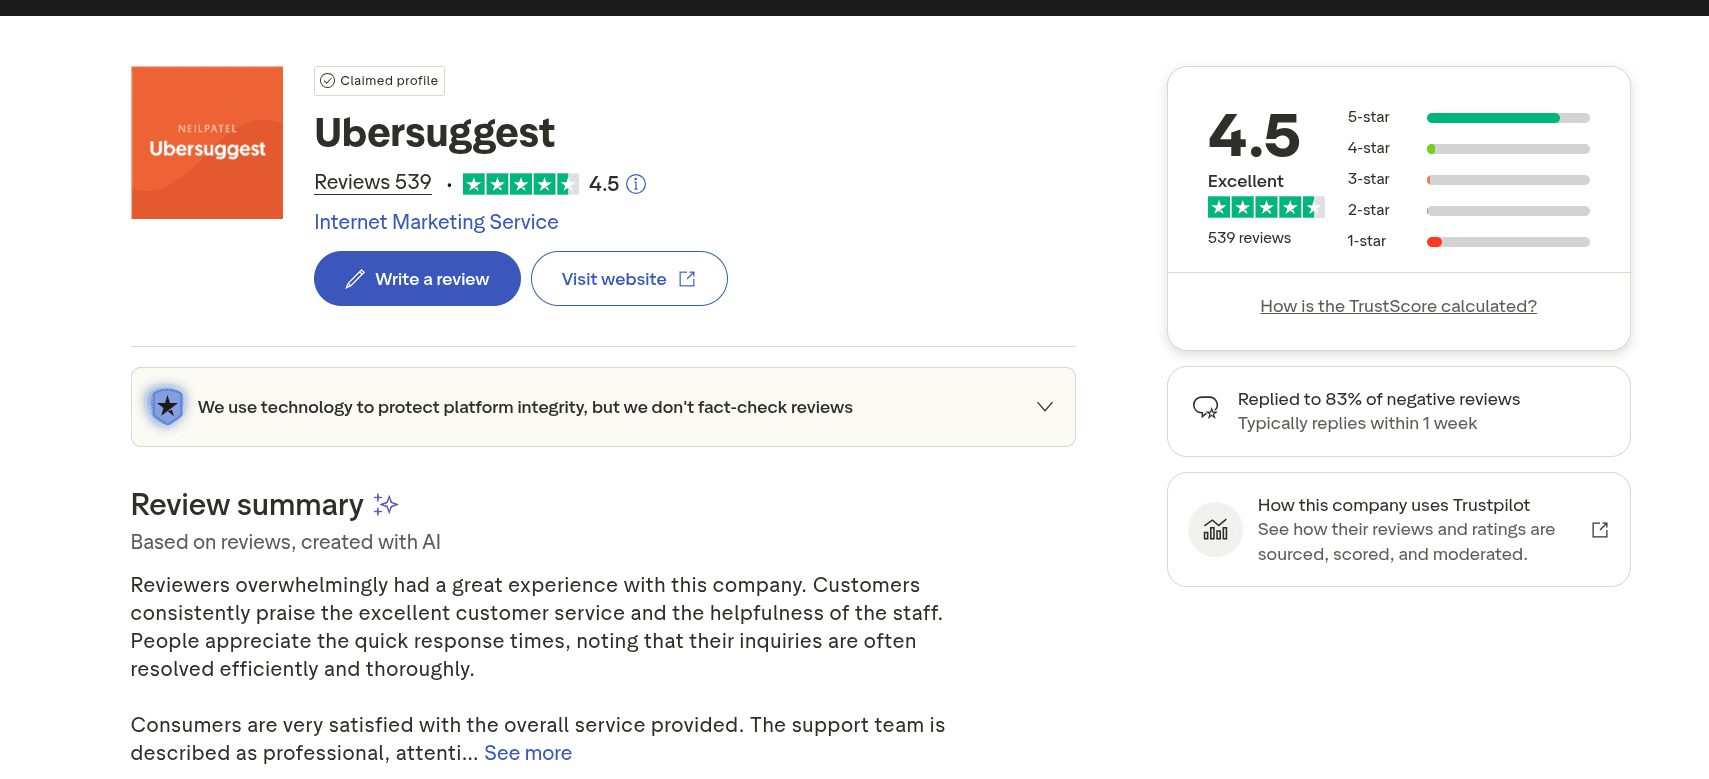Click the large 4.5 TrustScore number
Image resolution: width=1709 pixels, height=779 pixels.
point(1254,135)
